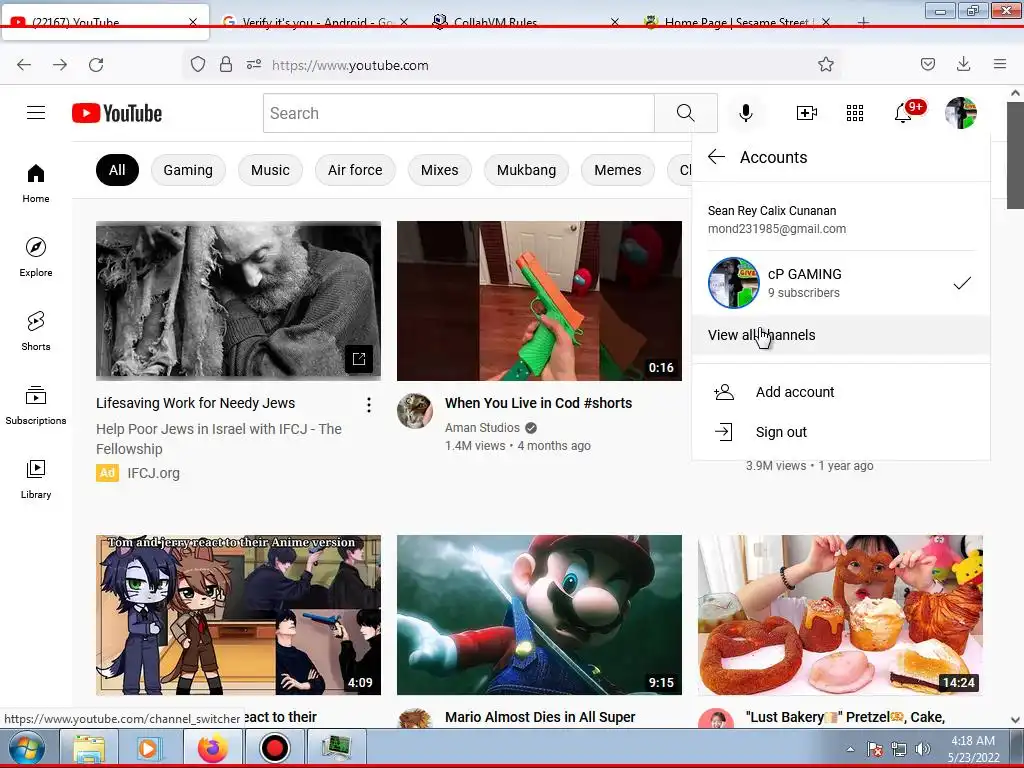Open the When You Live in Cod title

coord(538,403)
